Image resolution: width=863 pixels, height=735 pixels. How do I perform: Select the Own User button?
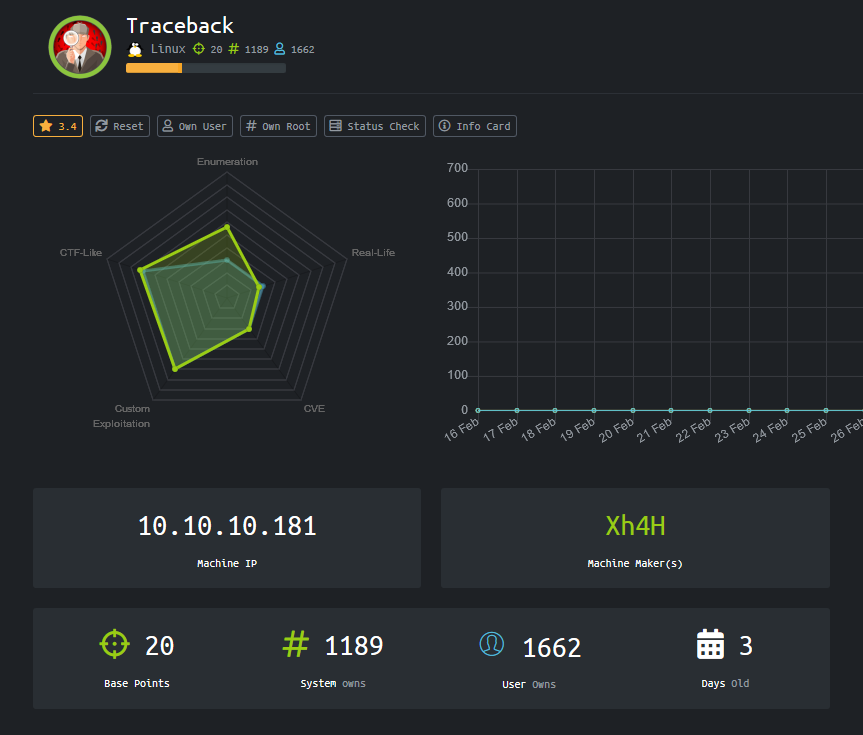coord(194,126)
